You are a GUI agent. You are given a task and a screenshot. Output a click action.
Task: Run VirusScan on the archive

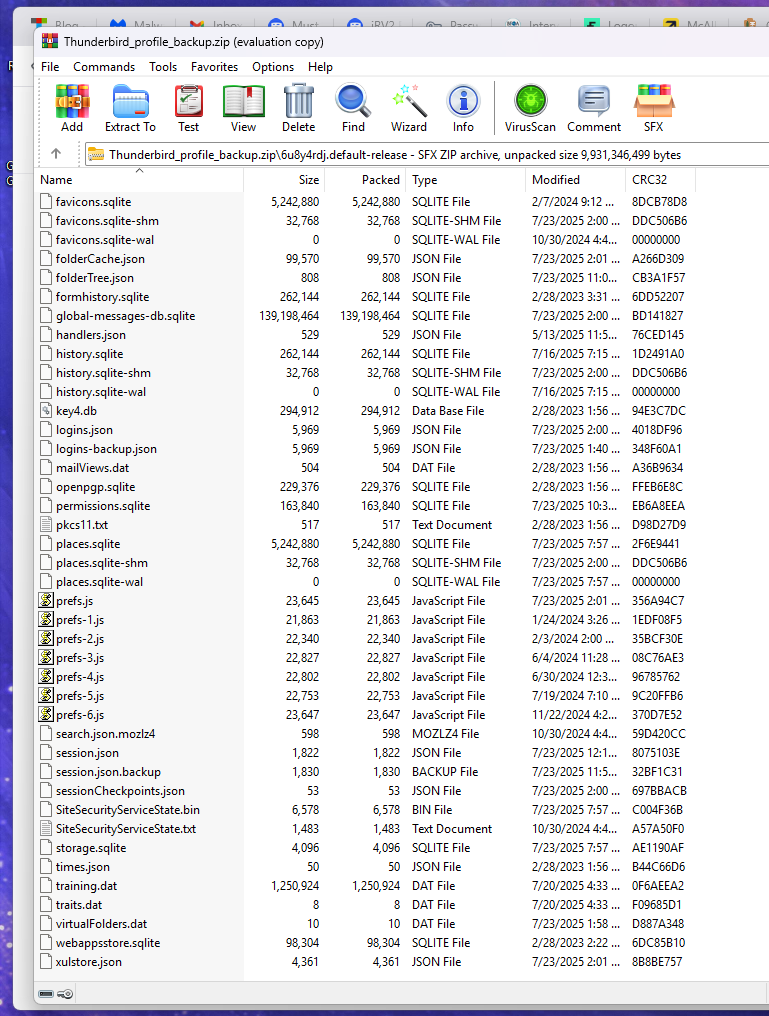click(531, 108)
